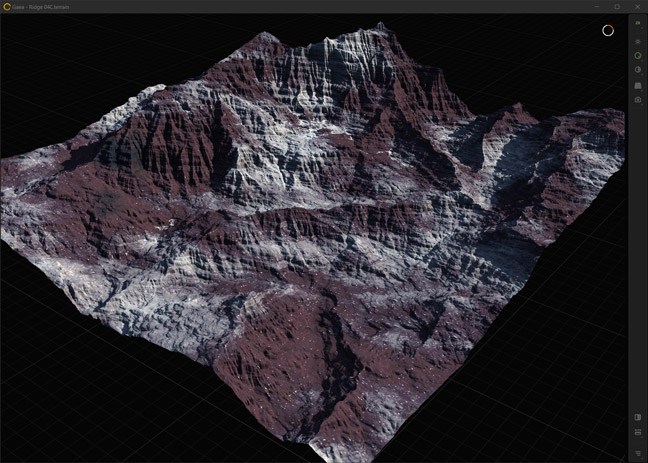The width and height of the screenshot is (648, 463).
Task: Click the Gaia logo in the title bar
Action: [7, 6]
